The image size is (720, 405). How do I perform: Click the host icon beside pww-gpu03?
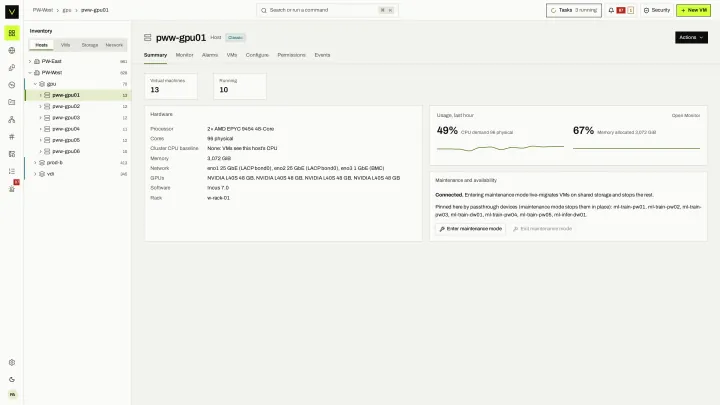coord(47,118)
